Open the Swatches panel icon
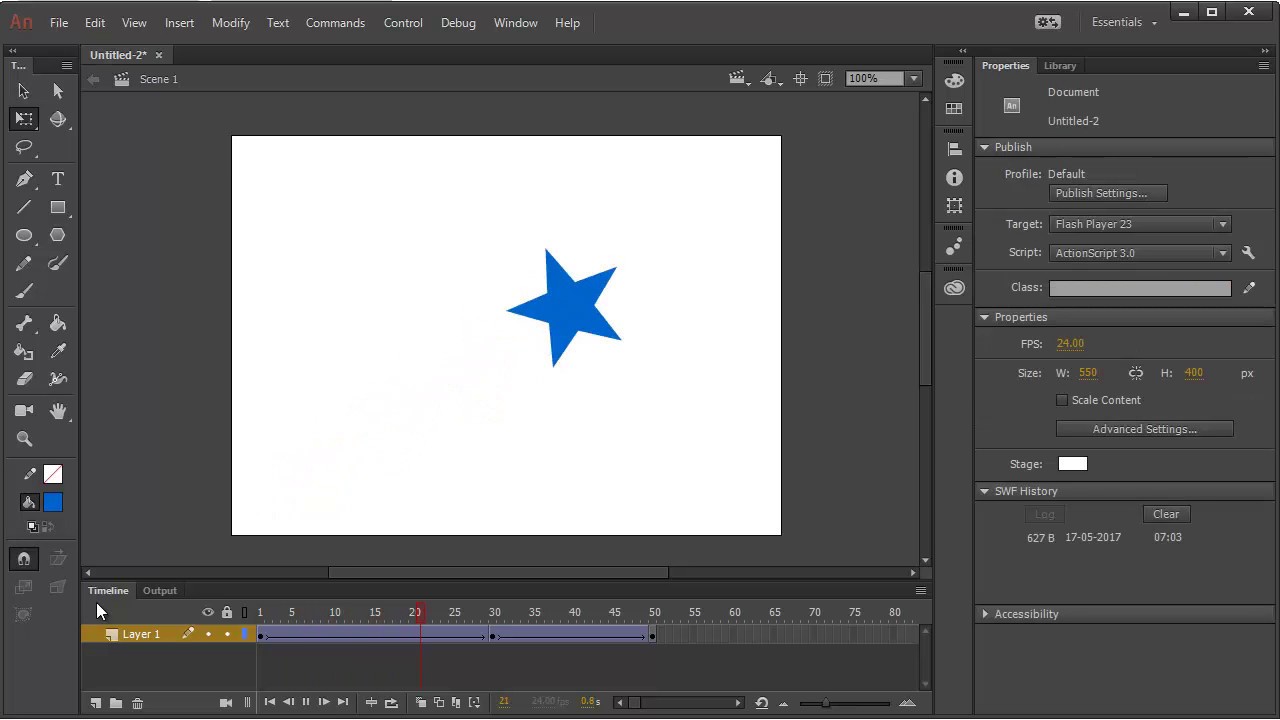Screen dimensions: 1280x720 954,108
